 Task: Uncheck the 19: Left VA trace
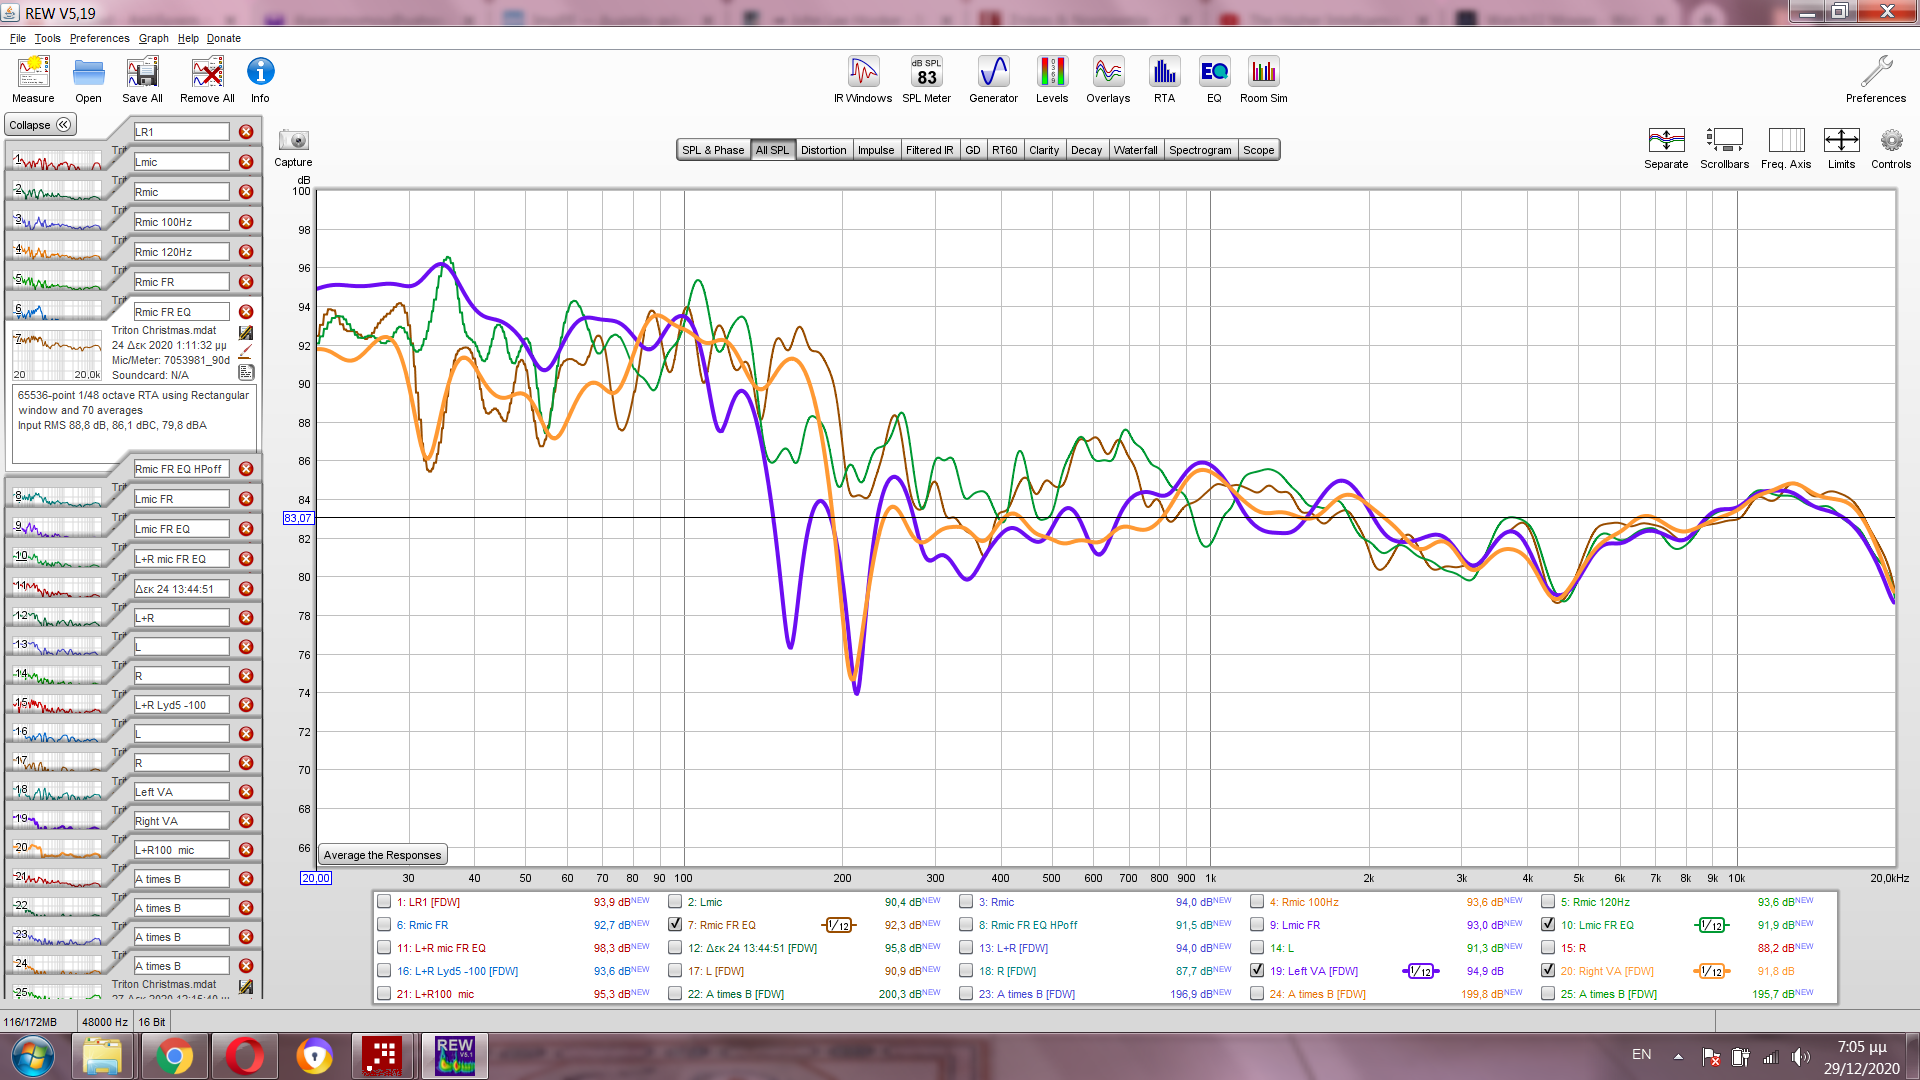1257,971
